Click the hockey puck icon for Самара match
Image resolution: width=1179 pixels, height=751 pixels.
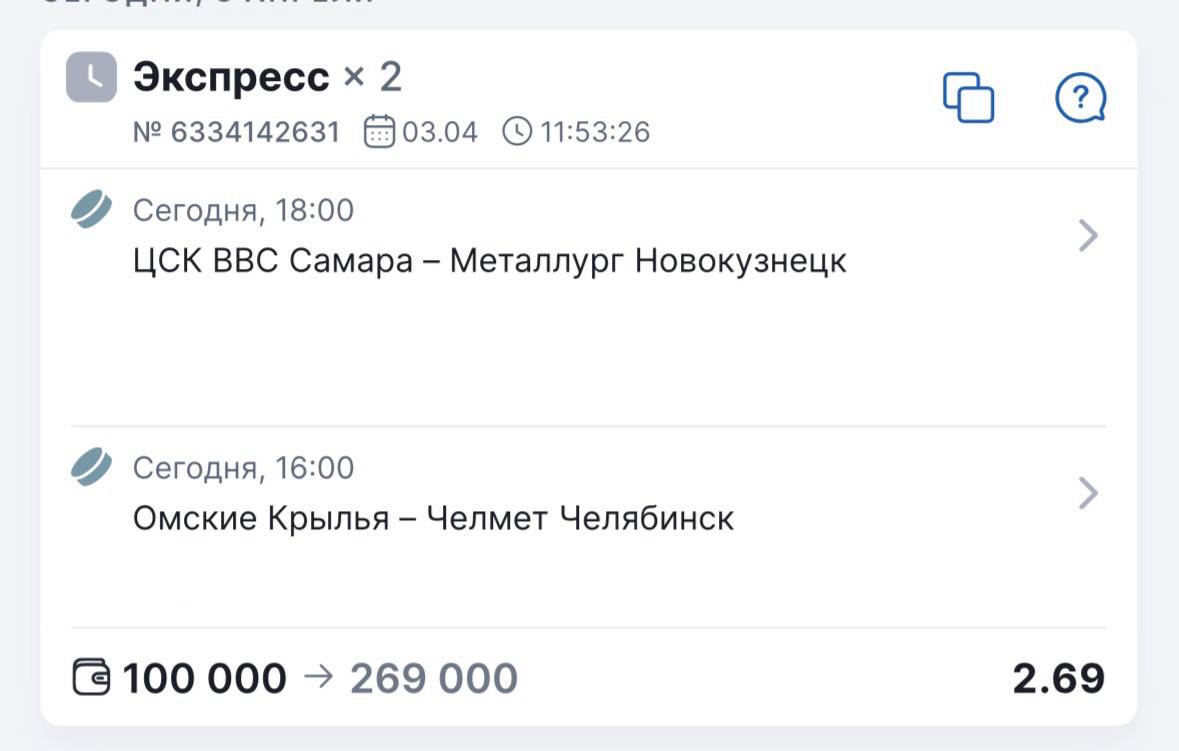tap(92, 210)
